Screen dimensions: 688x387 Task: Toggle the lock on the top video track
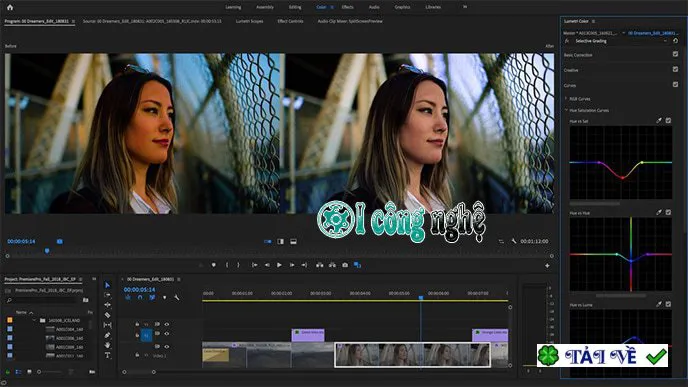(x=137, y=324)
